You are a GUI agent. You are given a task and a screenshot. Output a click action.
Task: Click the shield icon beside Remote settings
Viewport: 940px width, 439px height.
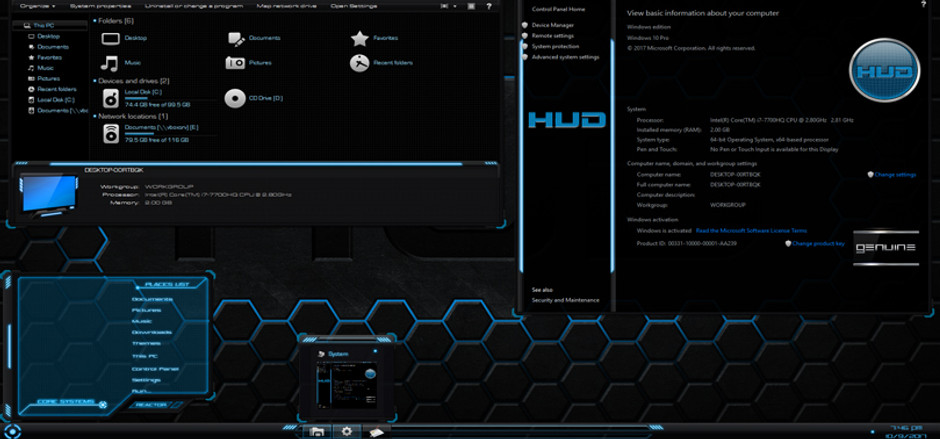click(x=525, y=36)
